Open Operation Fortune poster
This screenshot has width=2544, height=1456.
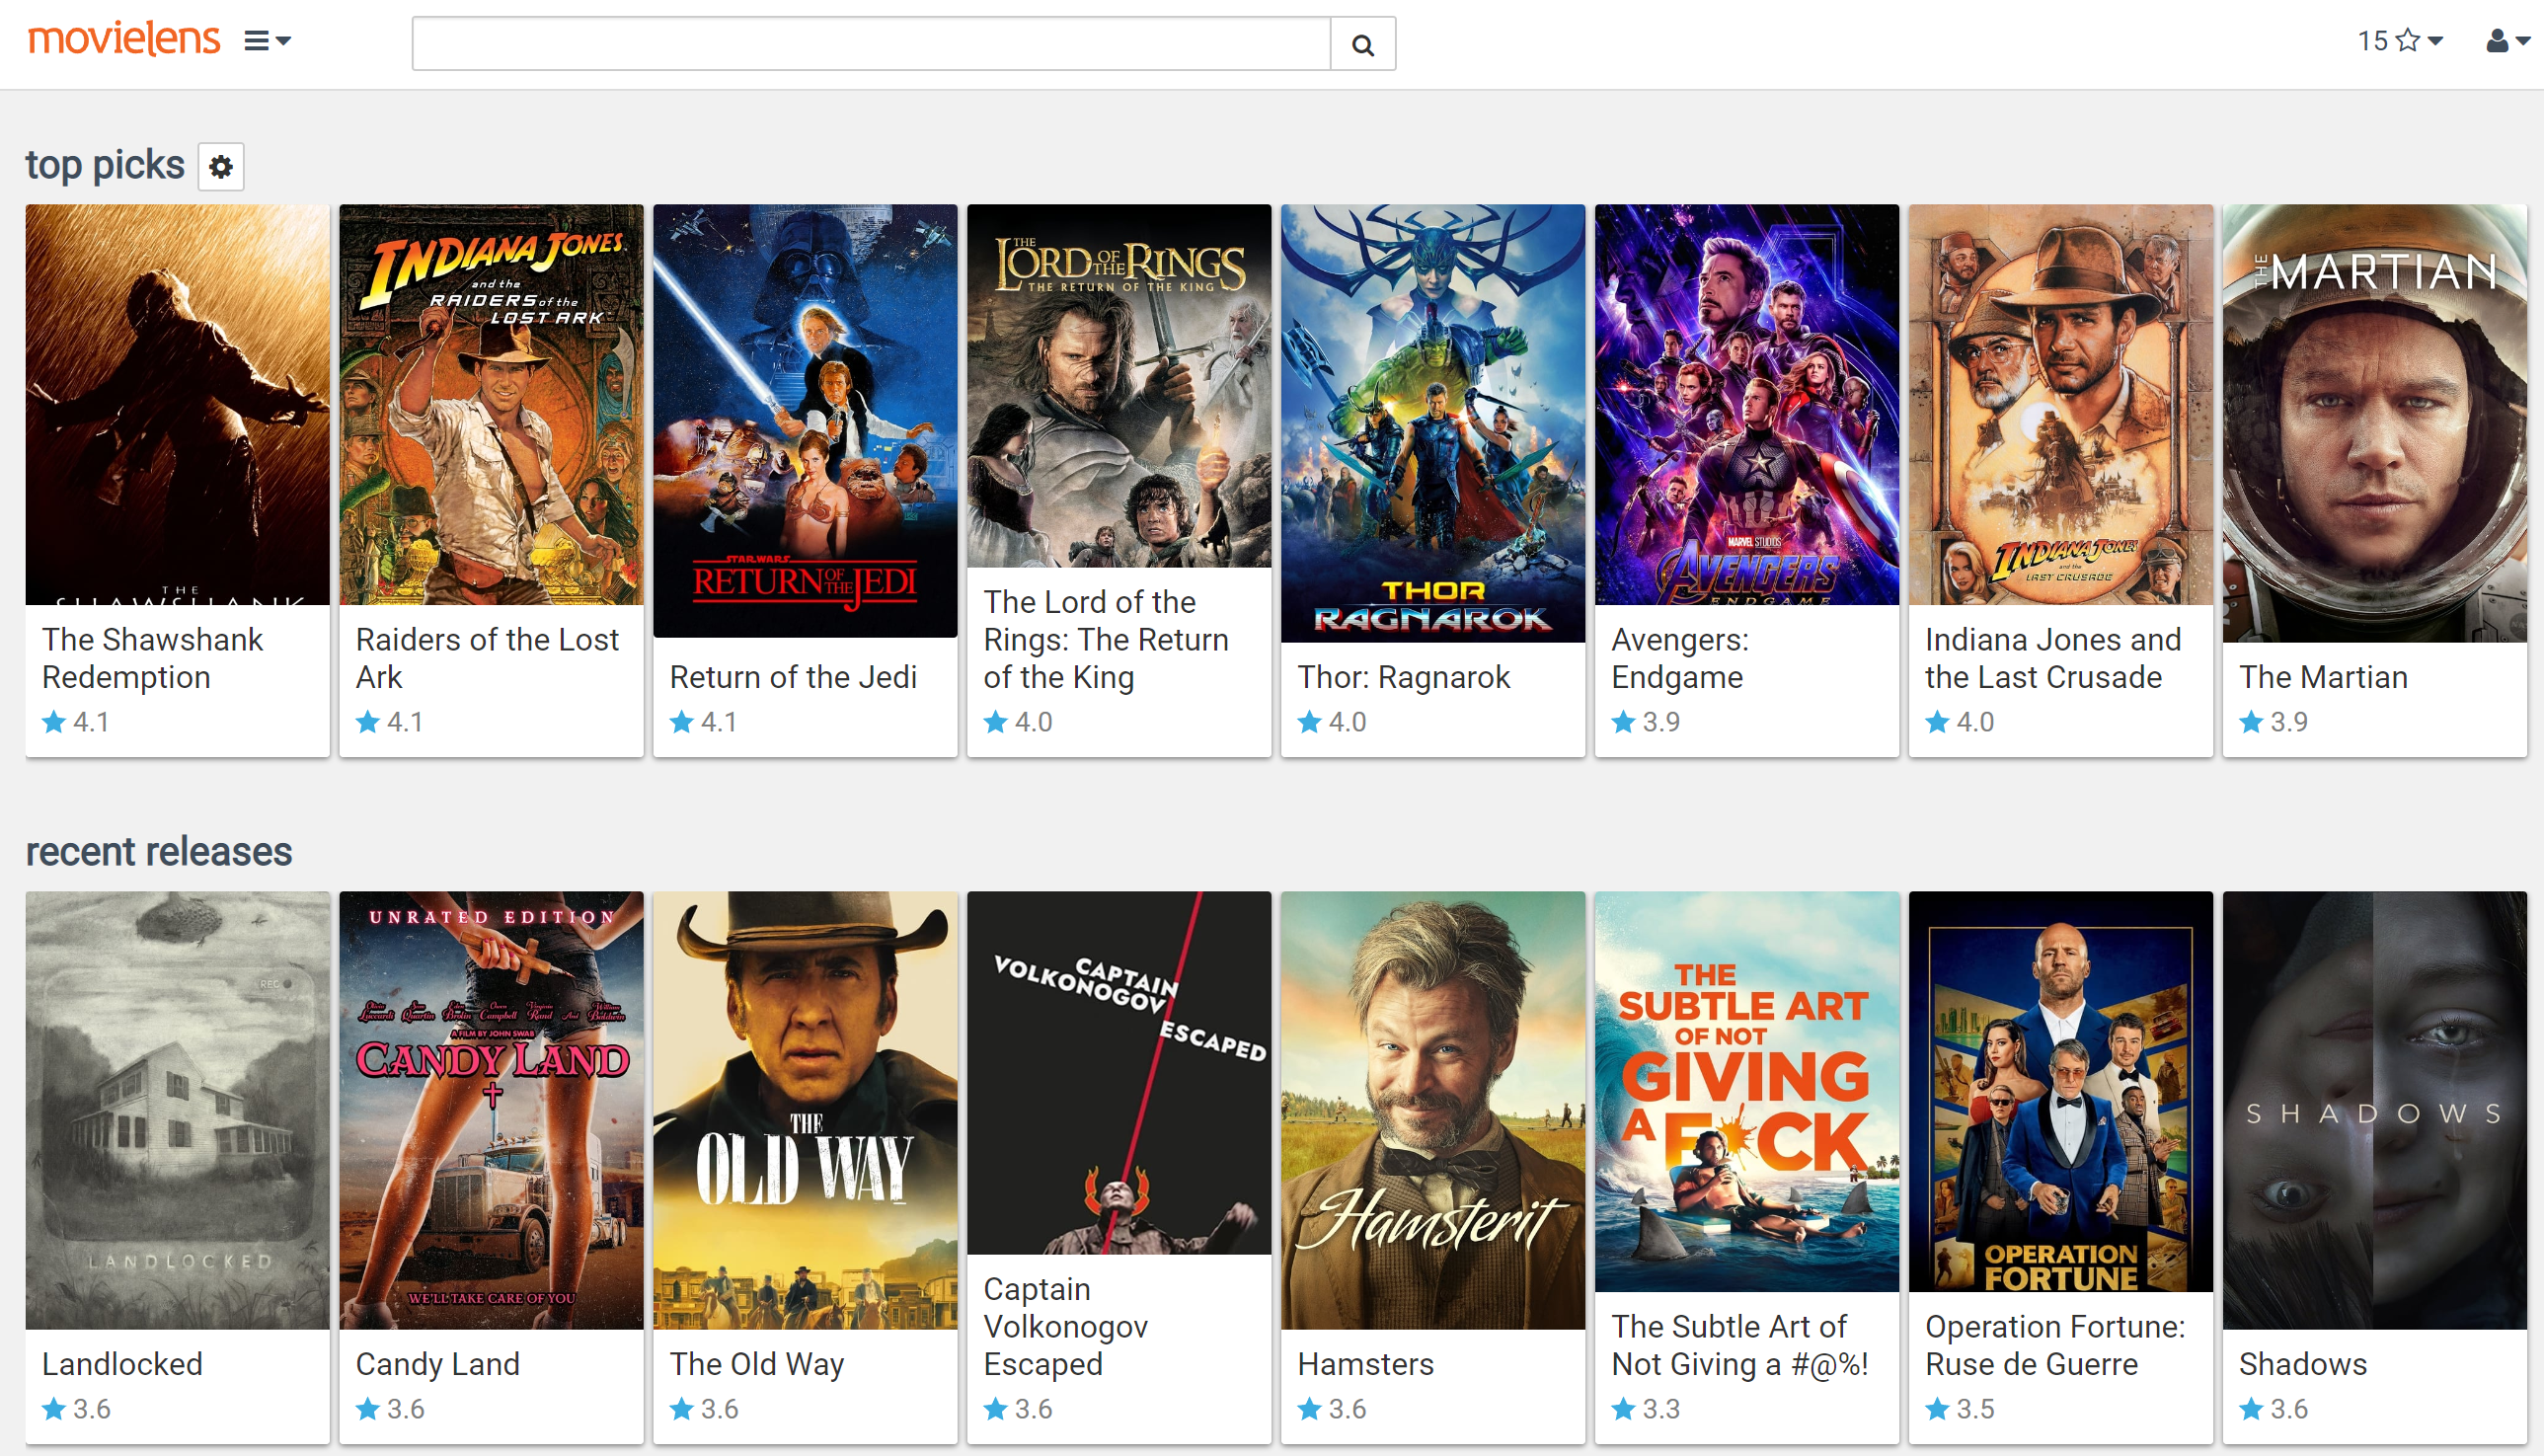[x=2062, y=1092]
